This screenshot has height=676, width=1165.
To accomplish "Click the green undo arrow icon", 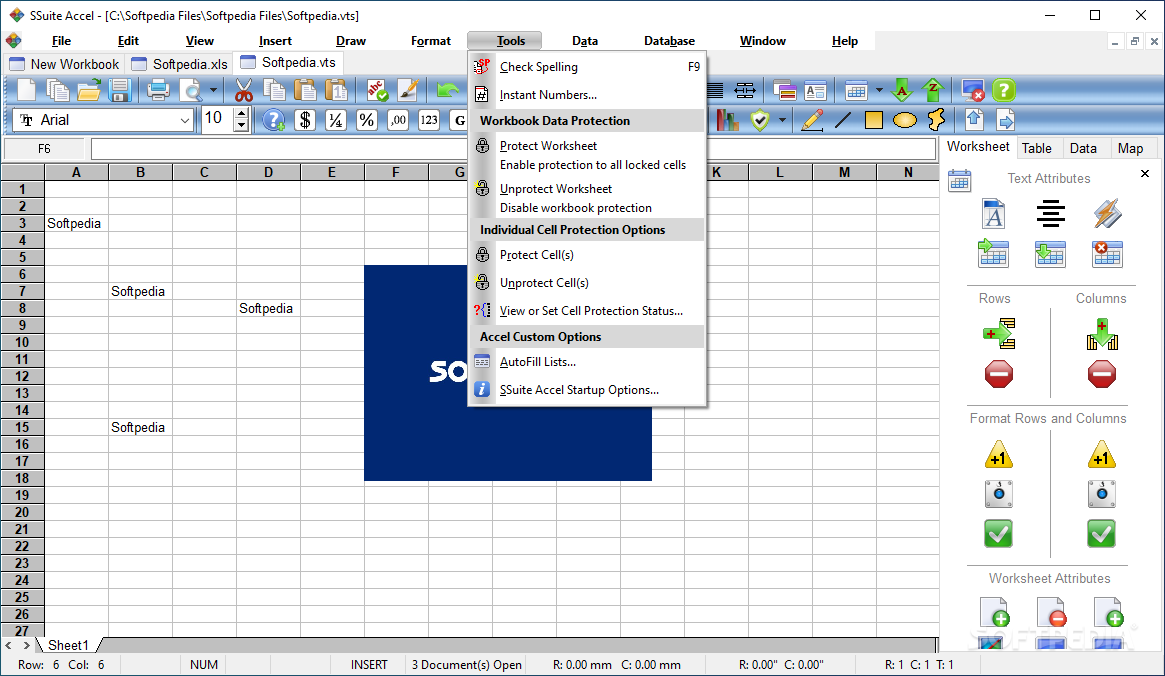I will [x=447, y=91].
